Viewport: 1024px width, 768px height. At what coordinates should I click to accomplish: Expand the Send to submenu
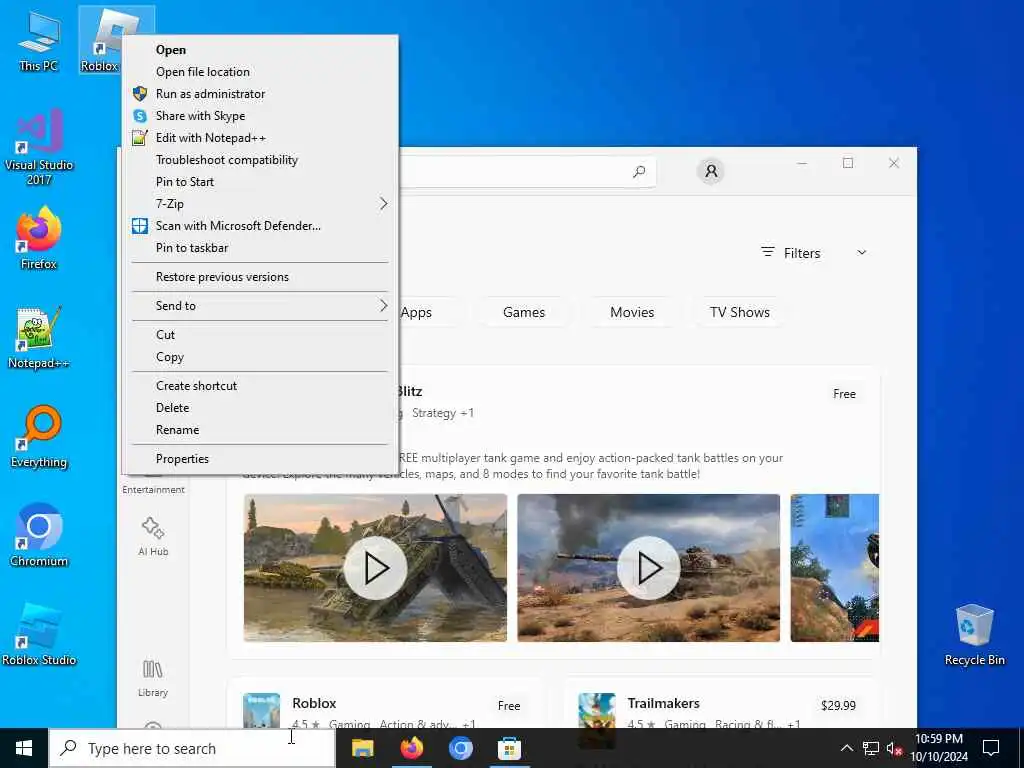tap(261, 306)
